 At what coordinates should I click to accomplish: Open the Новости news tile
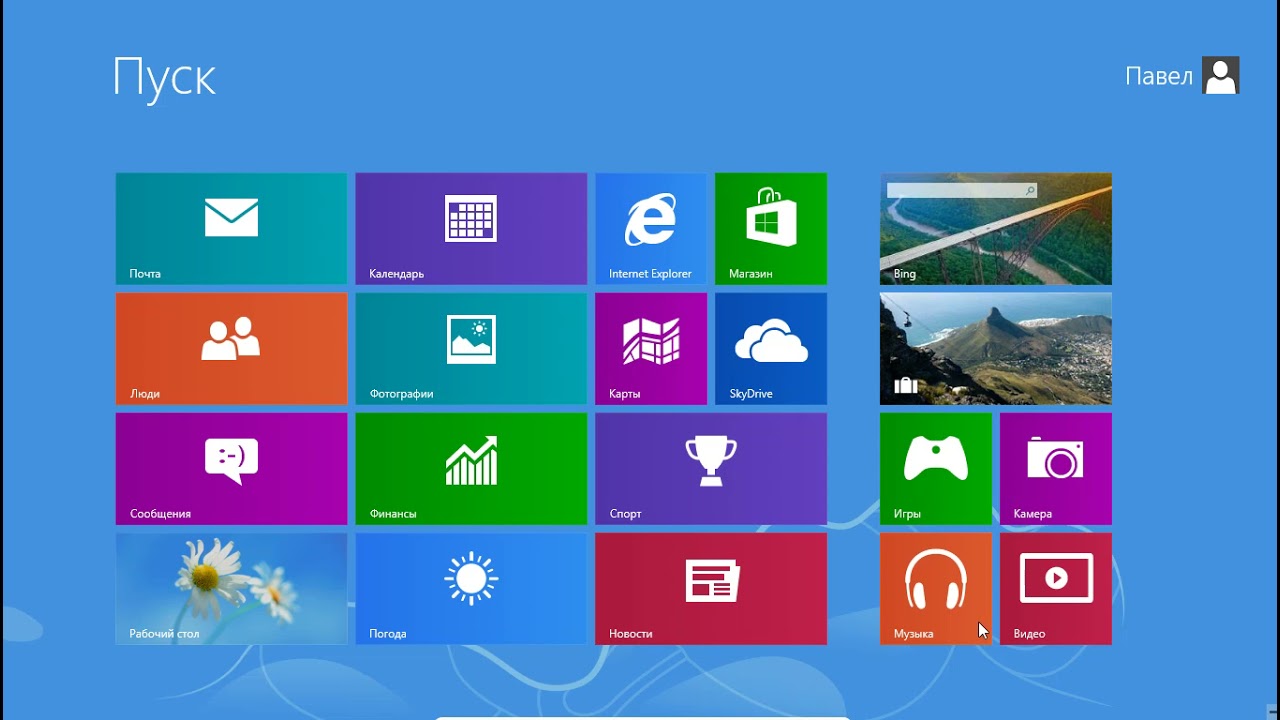pos(711,589)
